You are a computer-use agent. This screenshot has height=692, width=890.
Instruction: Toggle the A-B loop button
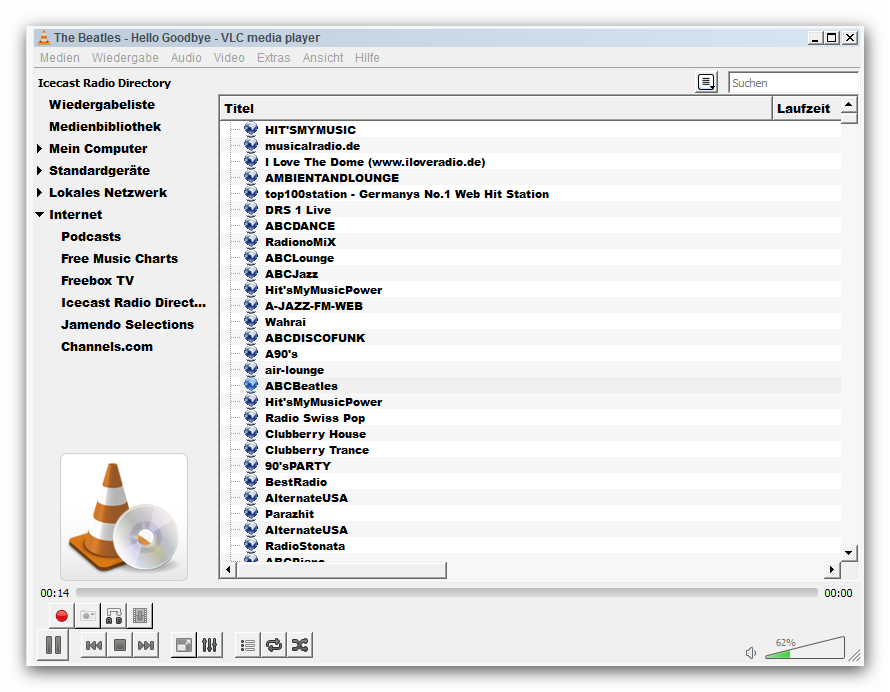(x=114, y=616)
